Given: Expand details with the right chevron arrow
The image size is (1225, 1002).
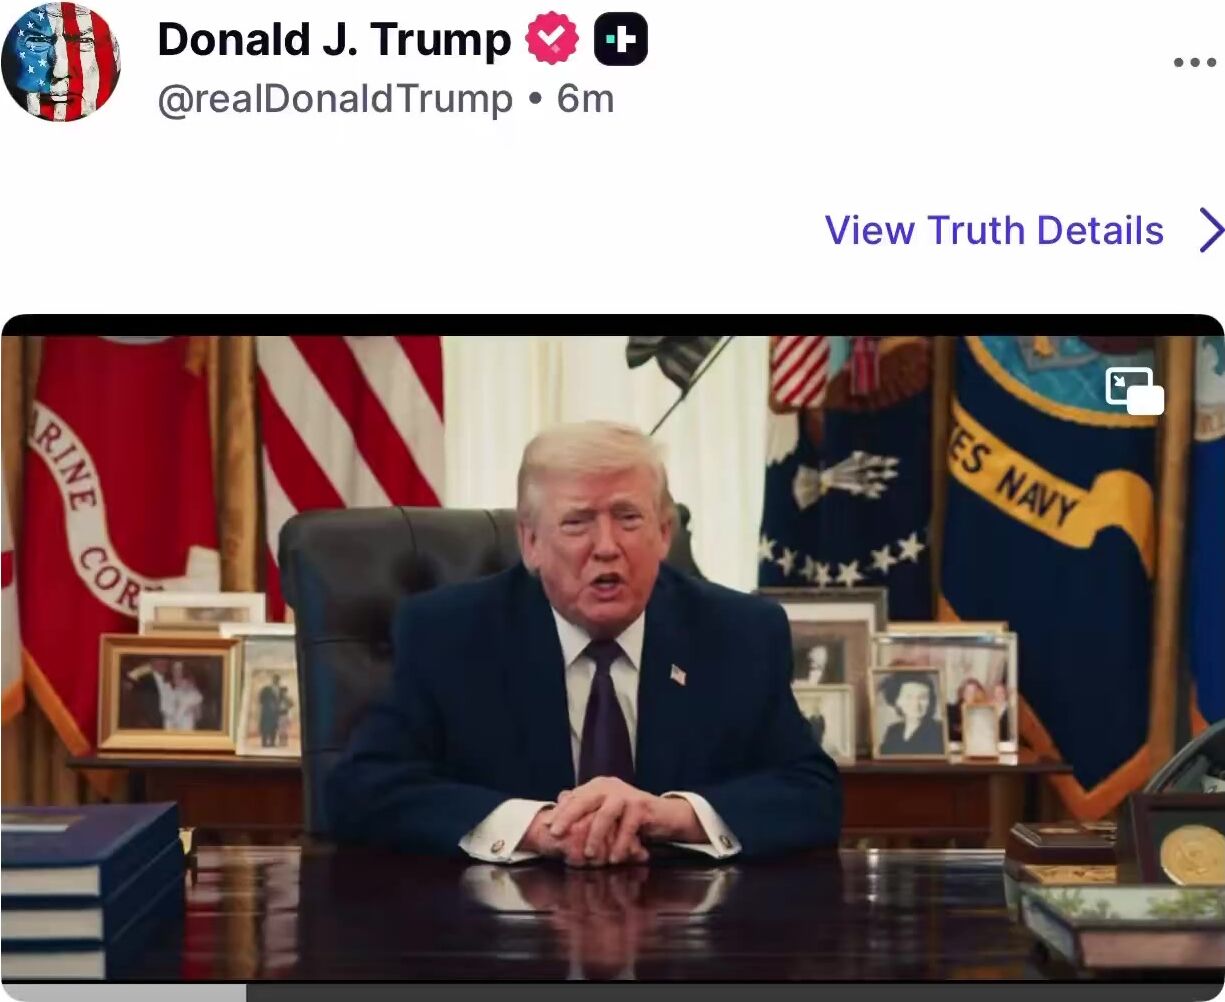Looking at the screenshot, I should [x=1210, y=231].
